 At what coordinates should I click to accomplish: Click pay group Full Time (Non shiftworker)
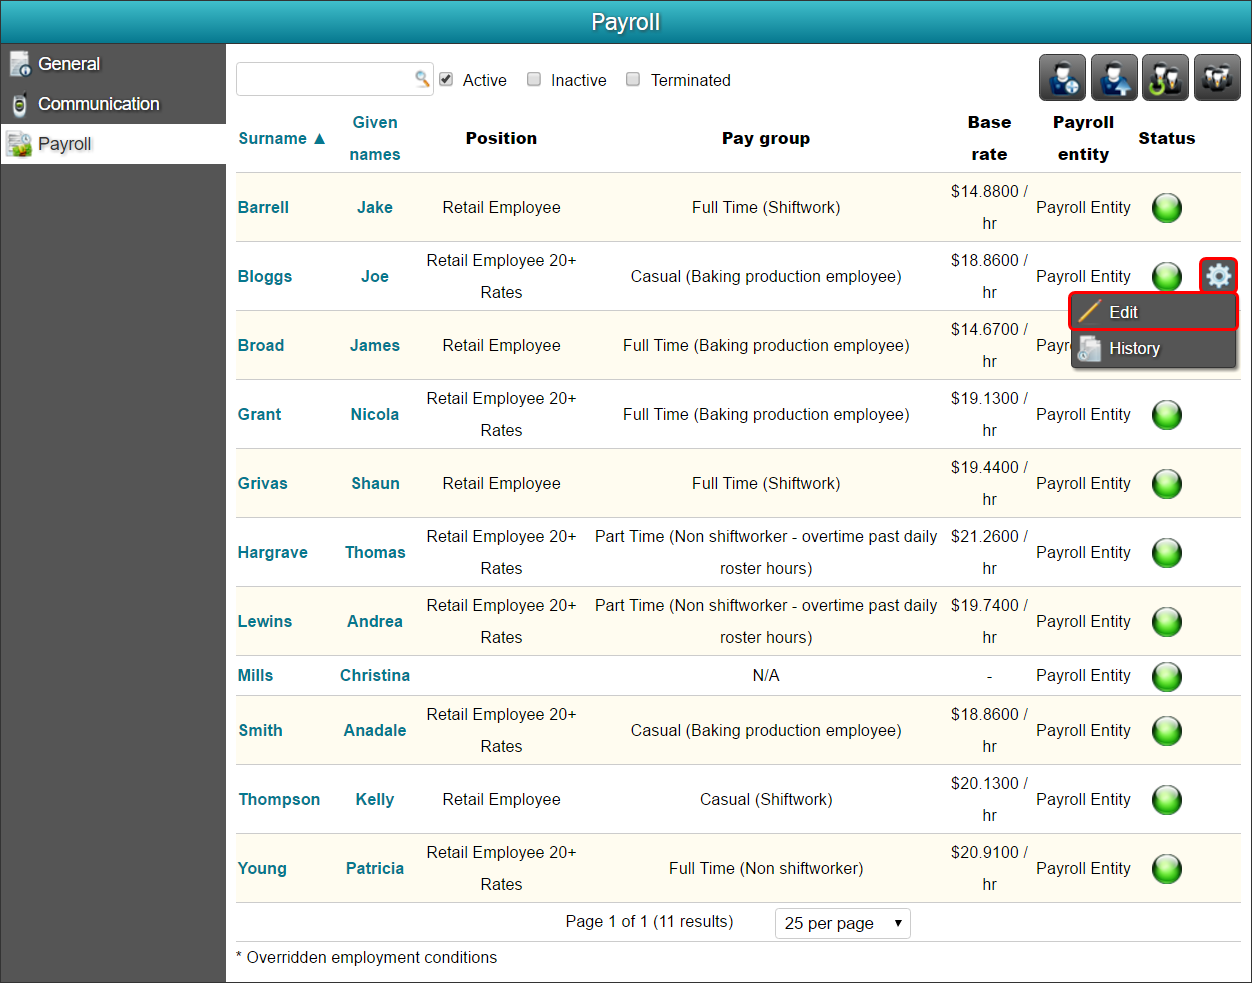coord(766,868)
